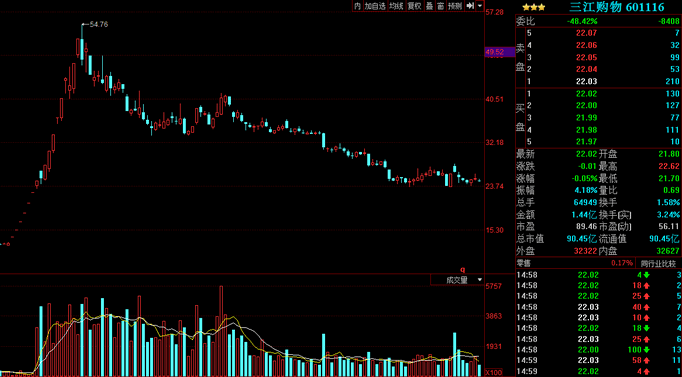This screenshot has width=682, height=377.
Task: Click the three-star rating icon
Action: [x=533, y=7]
